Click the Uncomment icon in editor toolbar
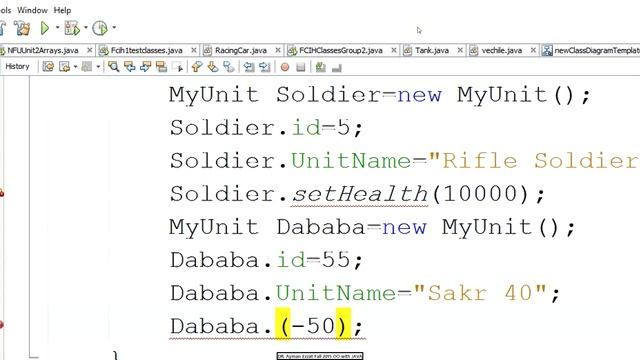Screen dimensions: 640x360 tap(337, 68)
